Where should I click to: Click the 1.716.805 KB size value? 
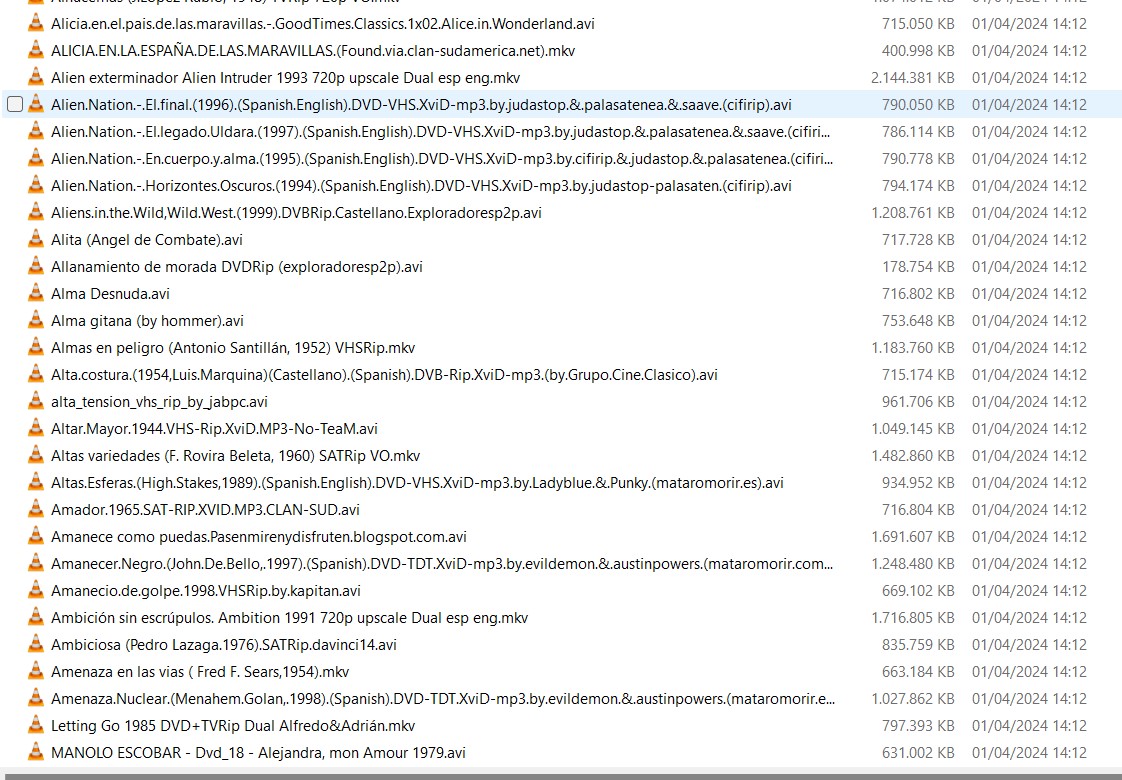pos(912,618)
